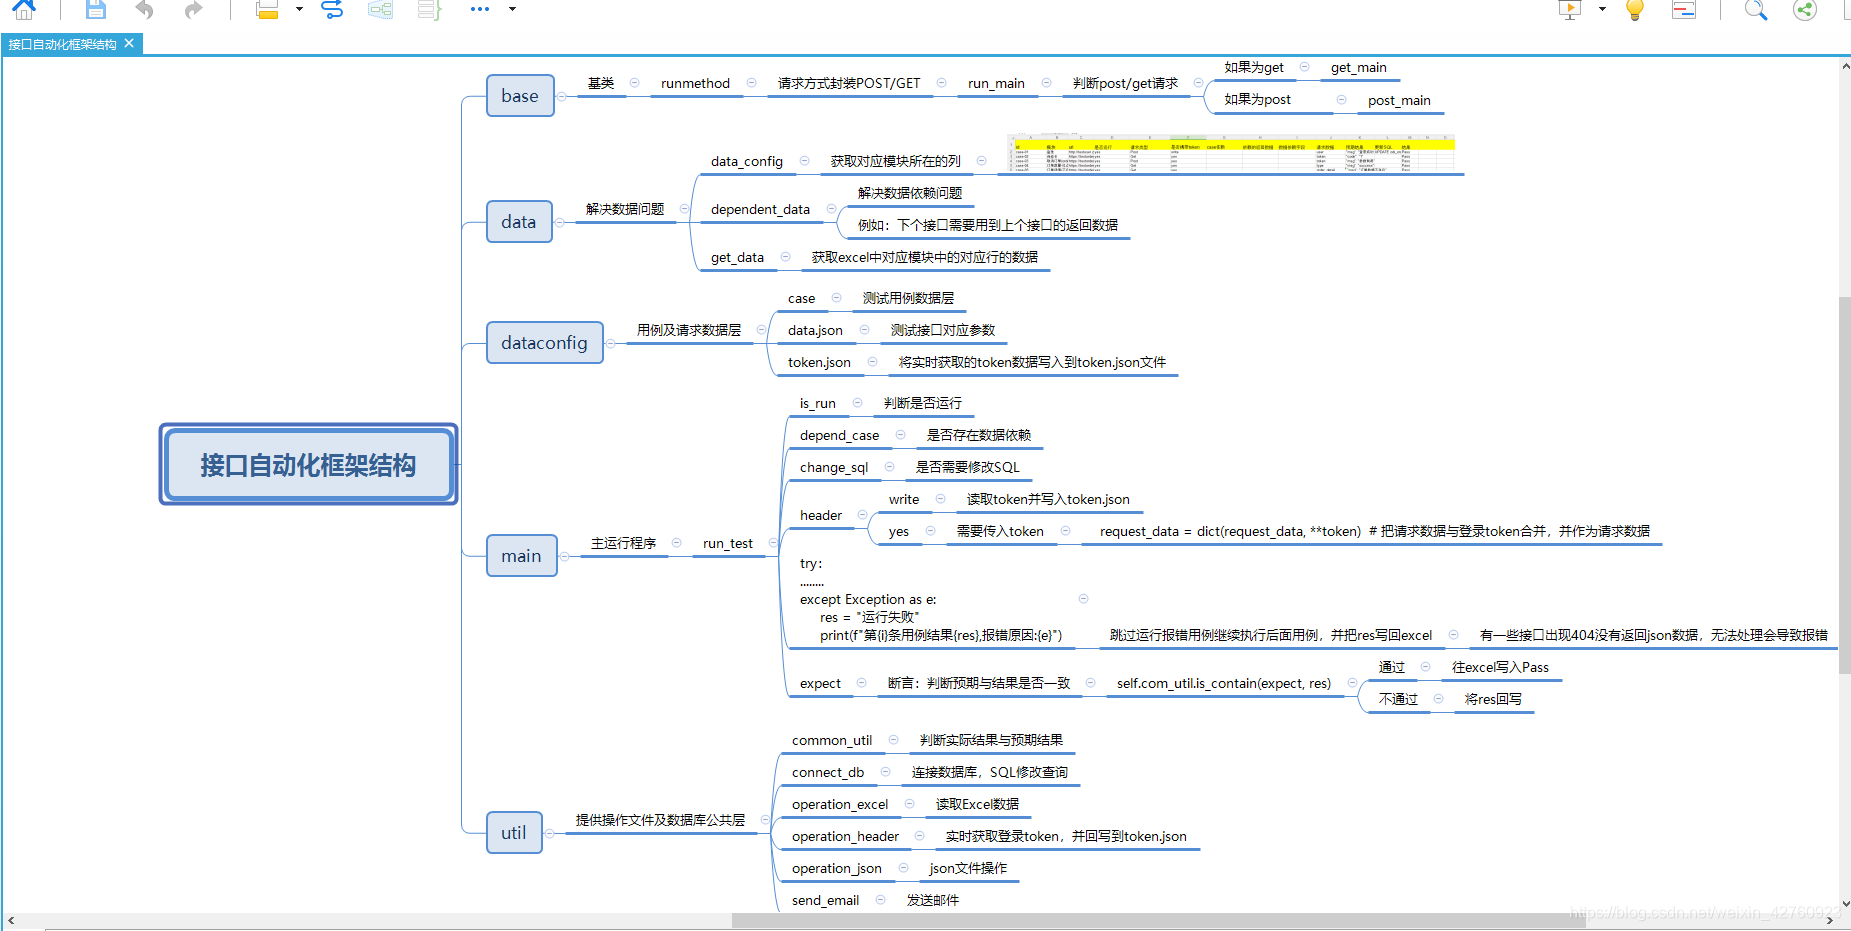Select the change_sql subtopic
Viewport: 1851px width, 931px height.
(x=834, y=468)
